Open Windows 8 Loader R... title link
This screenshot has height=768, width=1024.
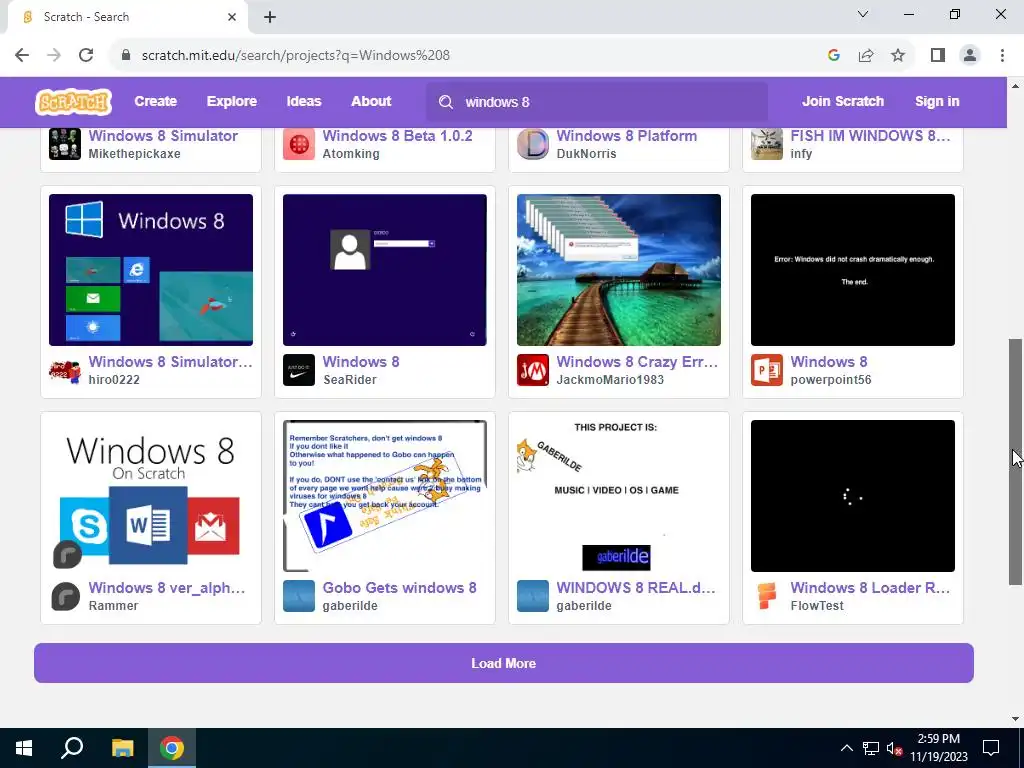[870, 588]
